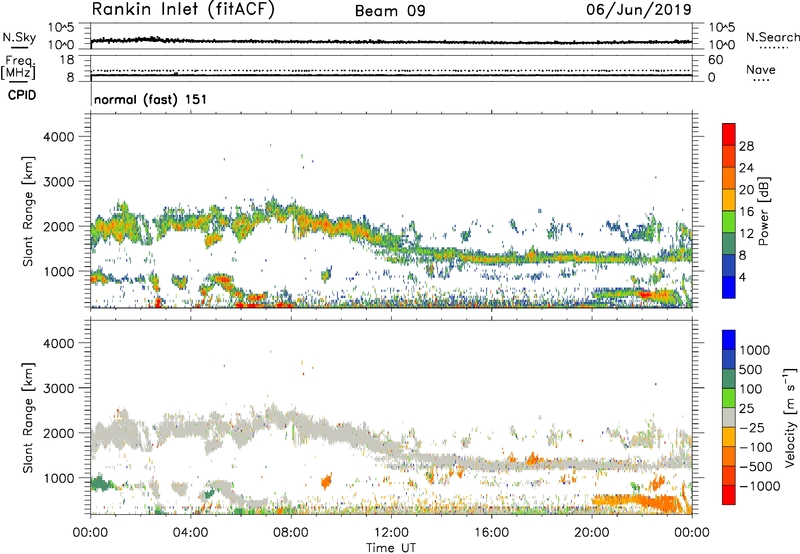Click the 'Rankin Inlet (fitACF)' plot title
This screenshot has width=800, height=554.
pyautogui.click(x=183, y=9)
